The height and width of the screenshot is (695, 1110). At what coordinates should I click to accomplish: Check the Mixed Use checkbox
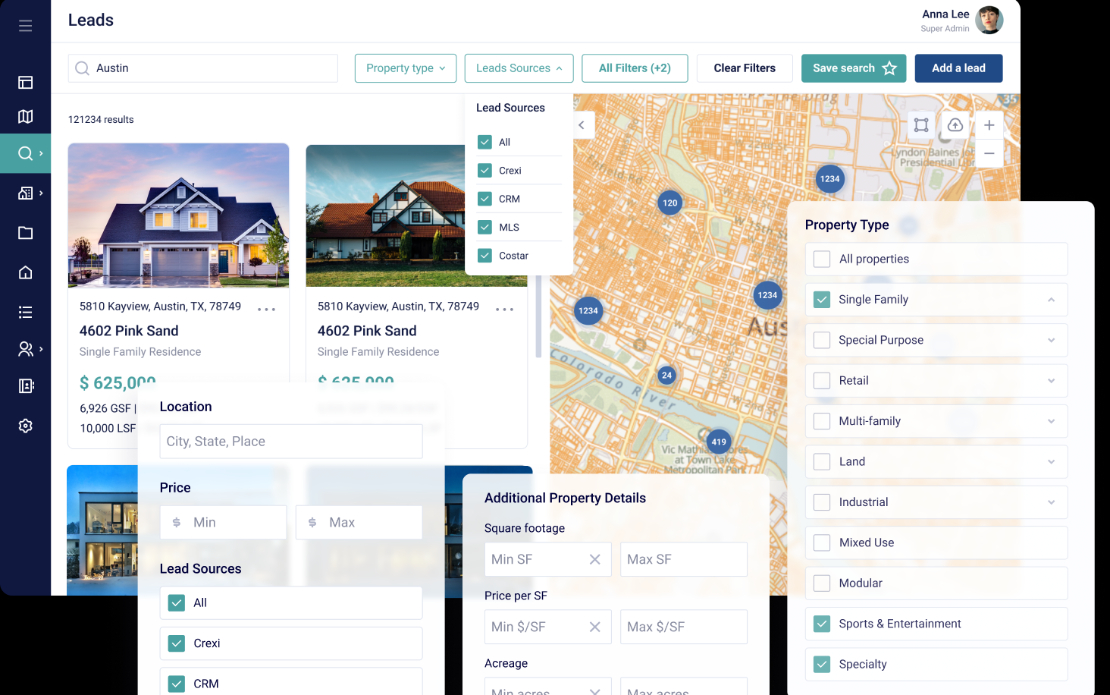(822, 543)
